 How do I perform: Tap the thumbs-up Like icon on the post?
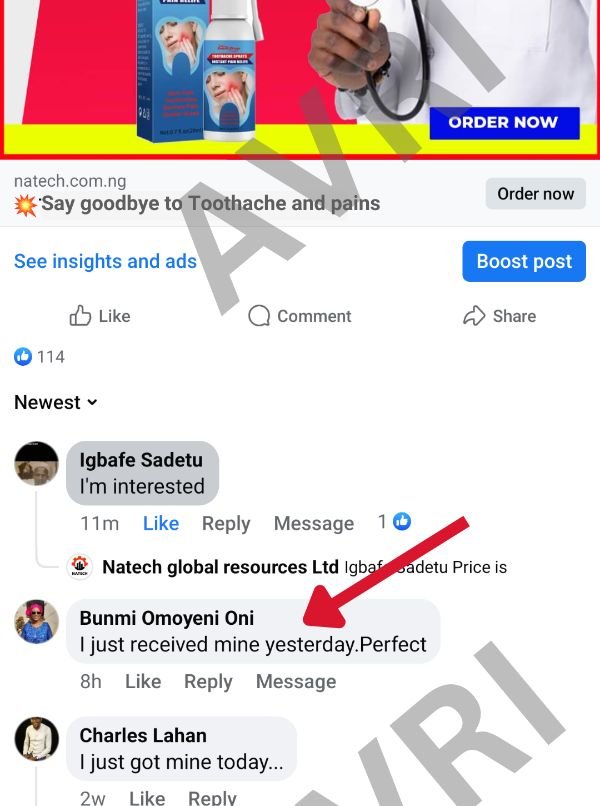click(x=80, y=316)
